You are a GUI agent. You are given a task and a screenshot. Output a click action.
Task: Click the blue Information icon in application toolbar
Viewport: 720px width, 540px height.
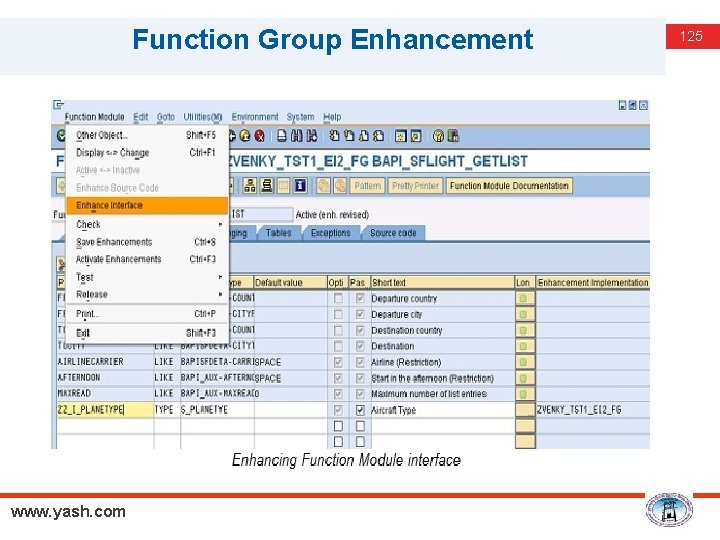[x=300, y=186]
